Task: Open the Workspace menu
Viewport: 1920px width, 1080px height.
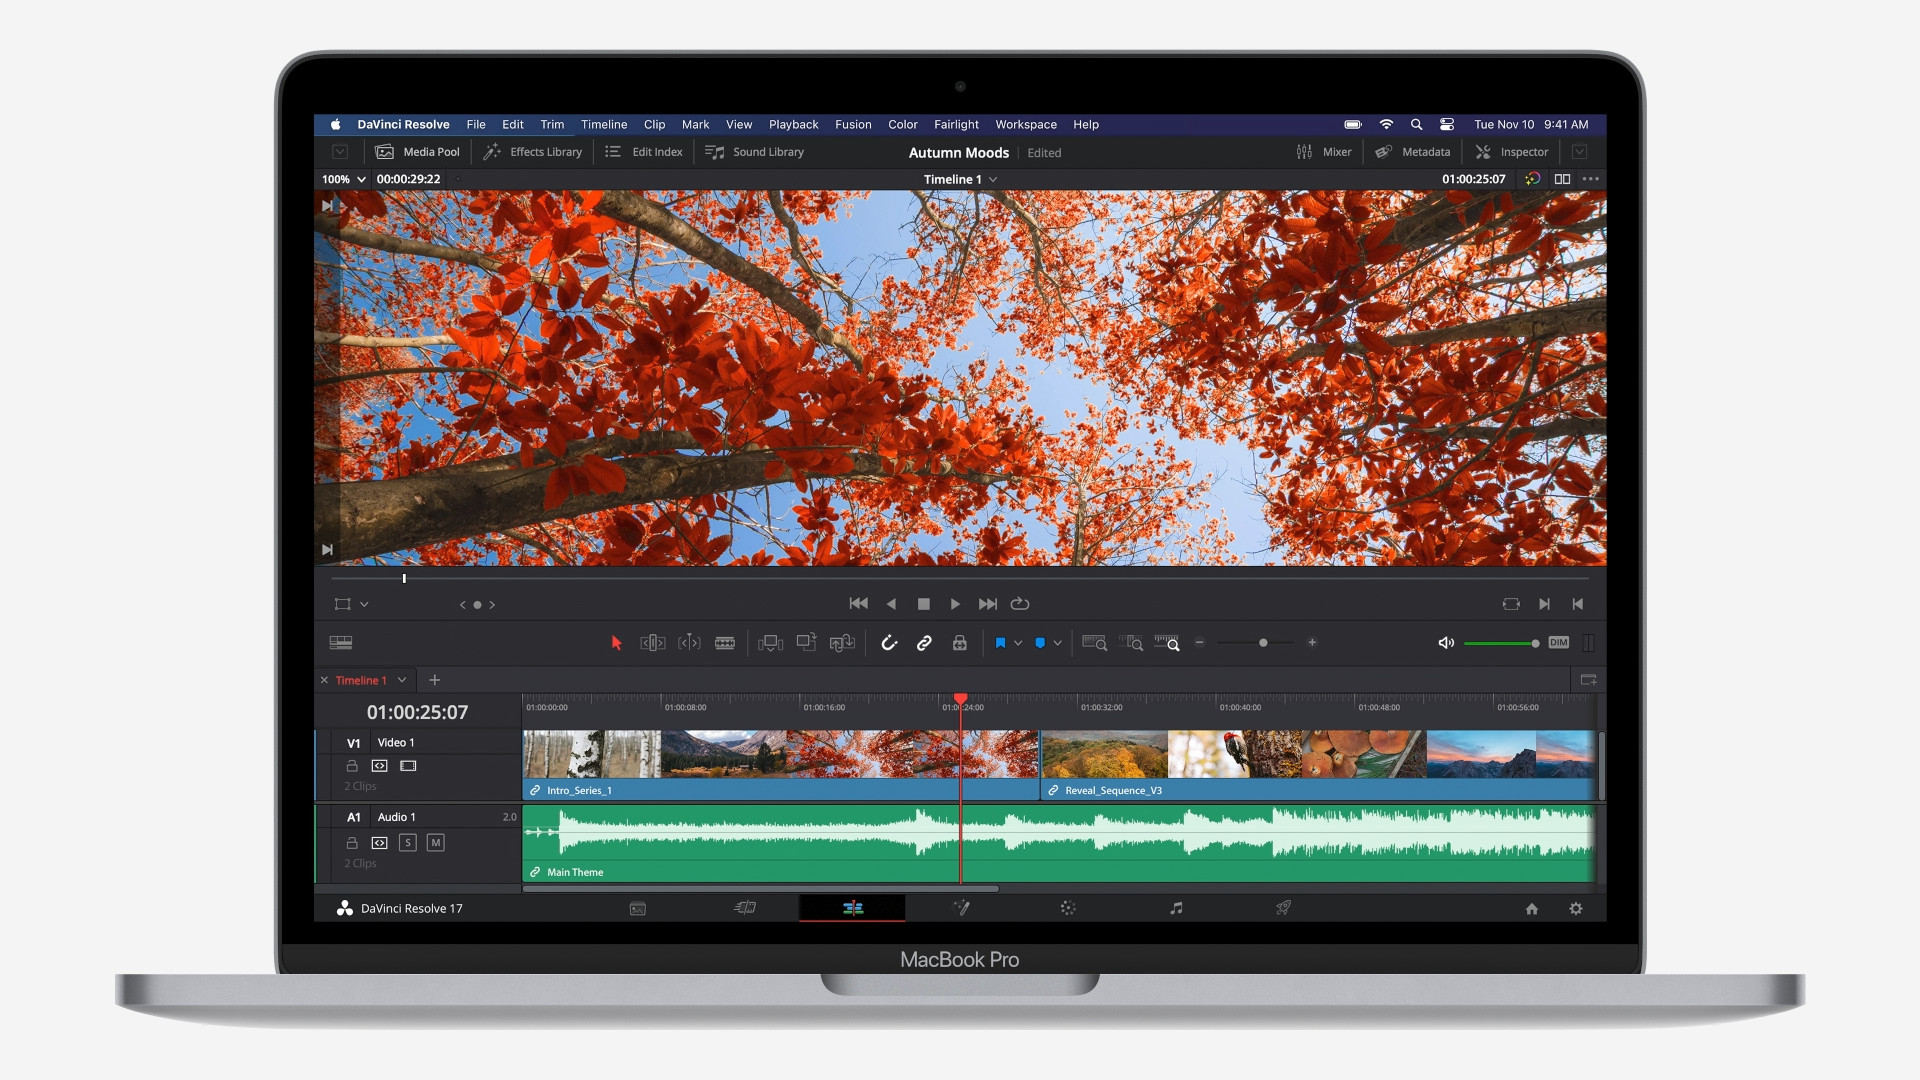Action: 1026,124
